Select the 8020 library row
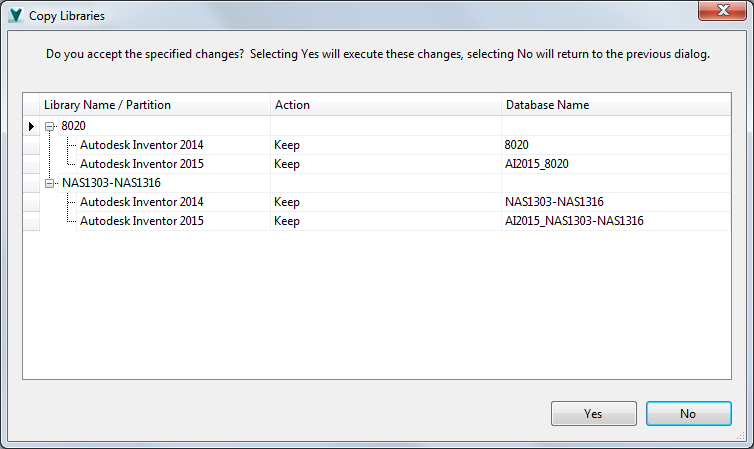The height and width of the screenshot is (449, 754). click(73, 126)
